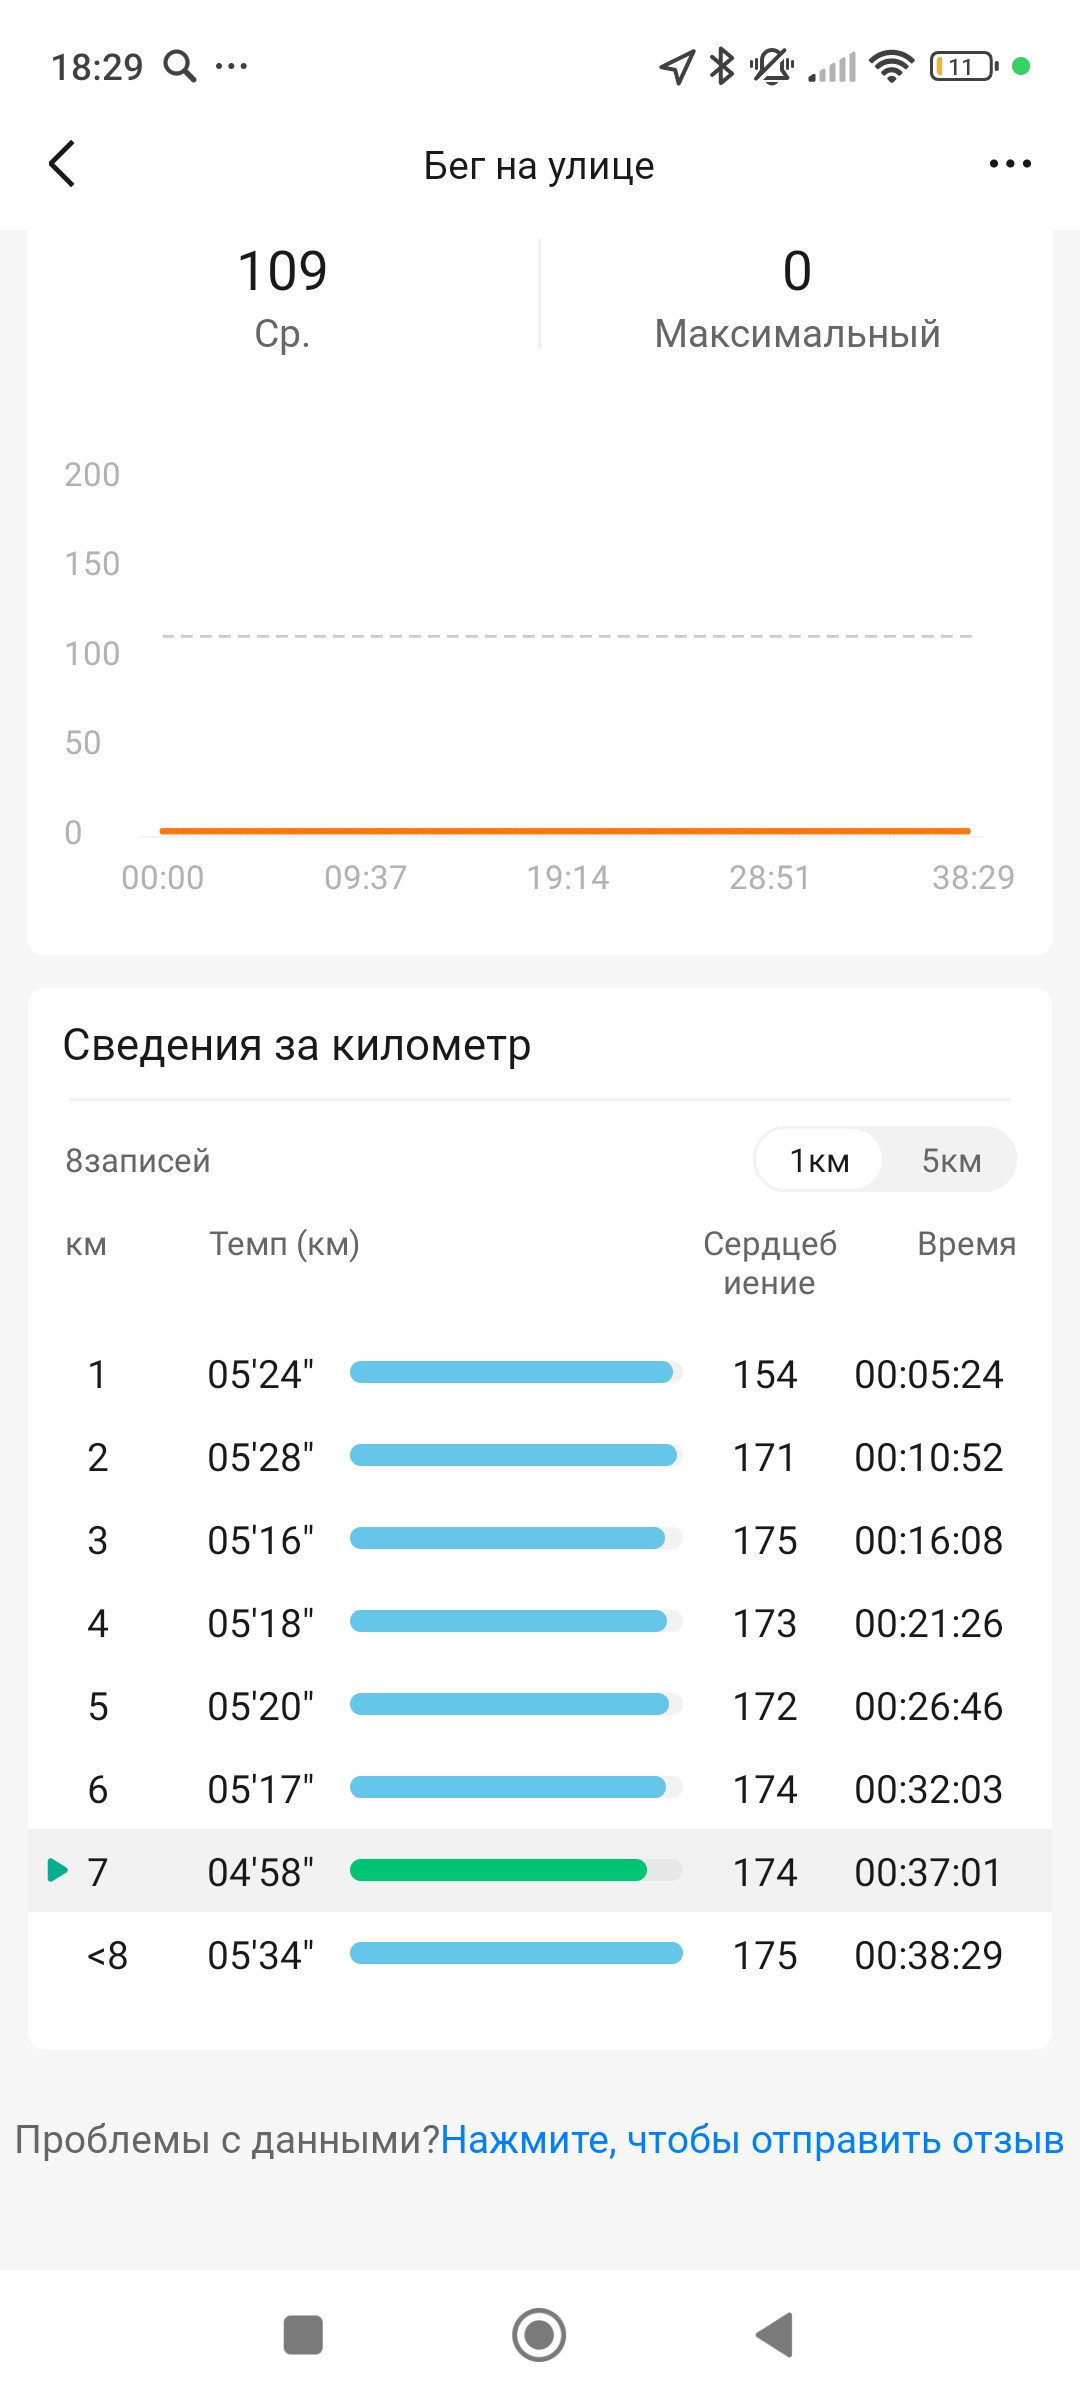This screenshot has width=1080, height=2400.
Task: Open the three-dot options menu
Action: tap(1010, 164)
